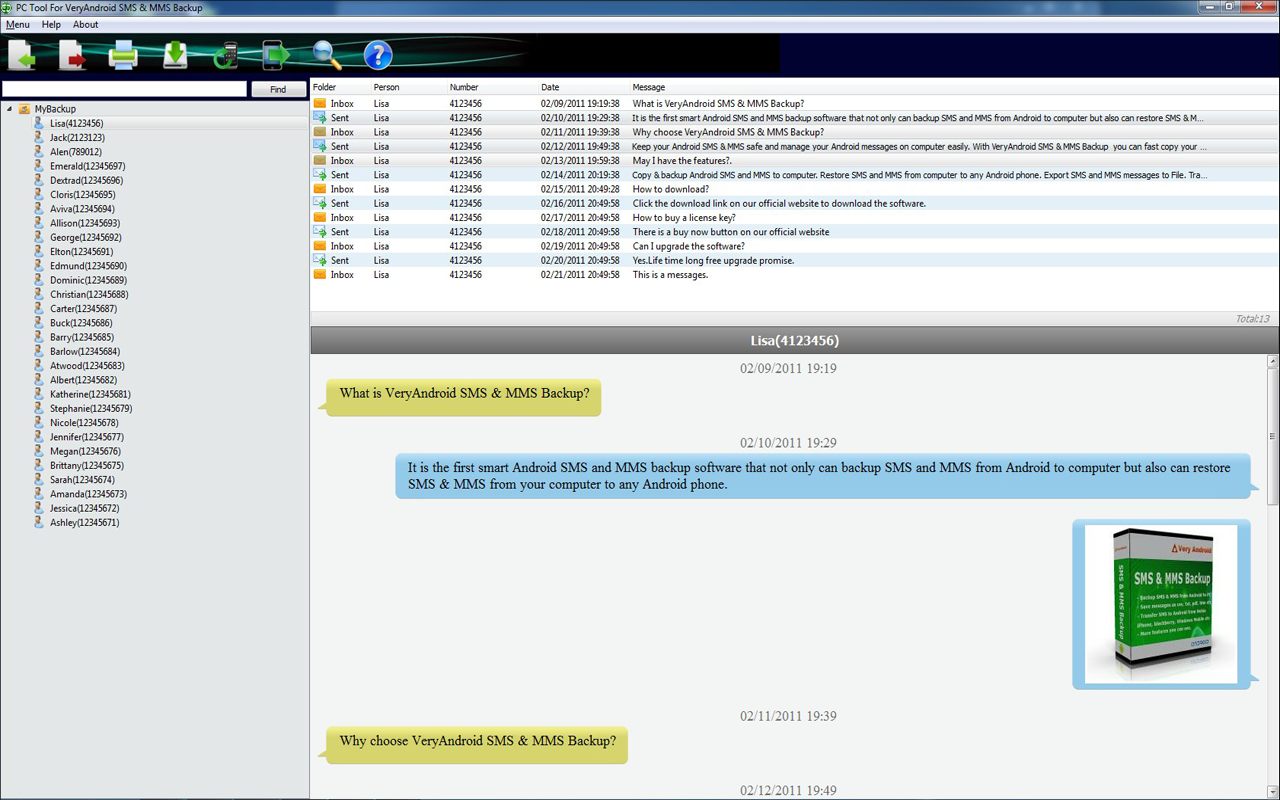Open the About menu
This screenshot has width=1280, height=800.
coord(85,24)
